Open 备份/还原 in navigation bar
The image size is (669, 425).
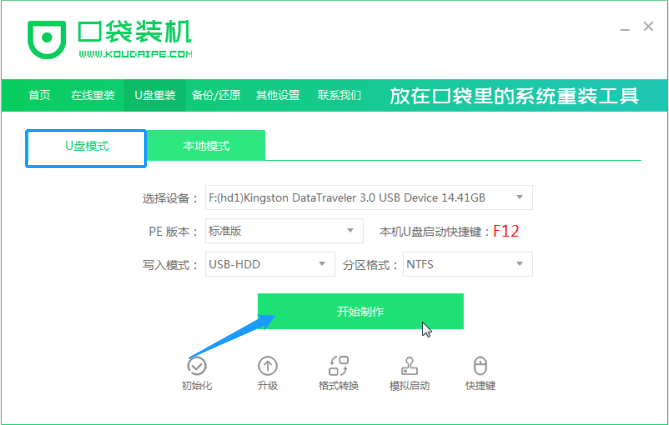coord(215,96)
